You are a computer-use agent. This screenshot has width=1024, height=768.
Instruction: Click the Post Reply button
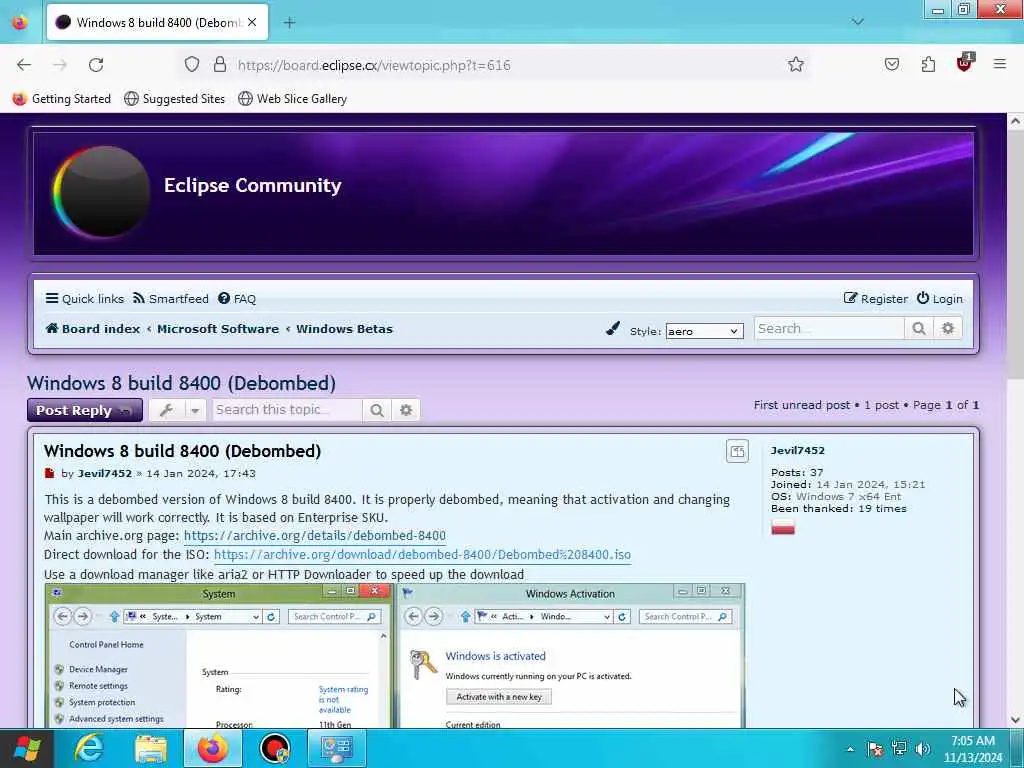pyautogui.click(x=85, y=410)
